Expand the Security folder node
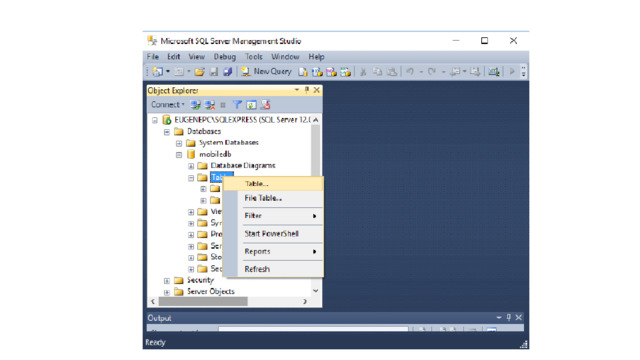The width and height of the screenshot is (640, 360). [x=167, y=281]
